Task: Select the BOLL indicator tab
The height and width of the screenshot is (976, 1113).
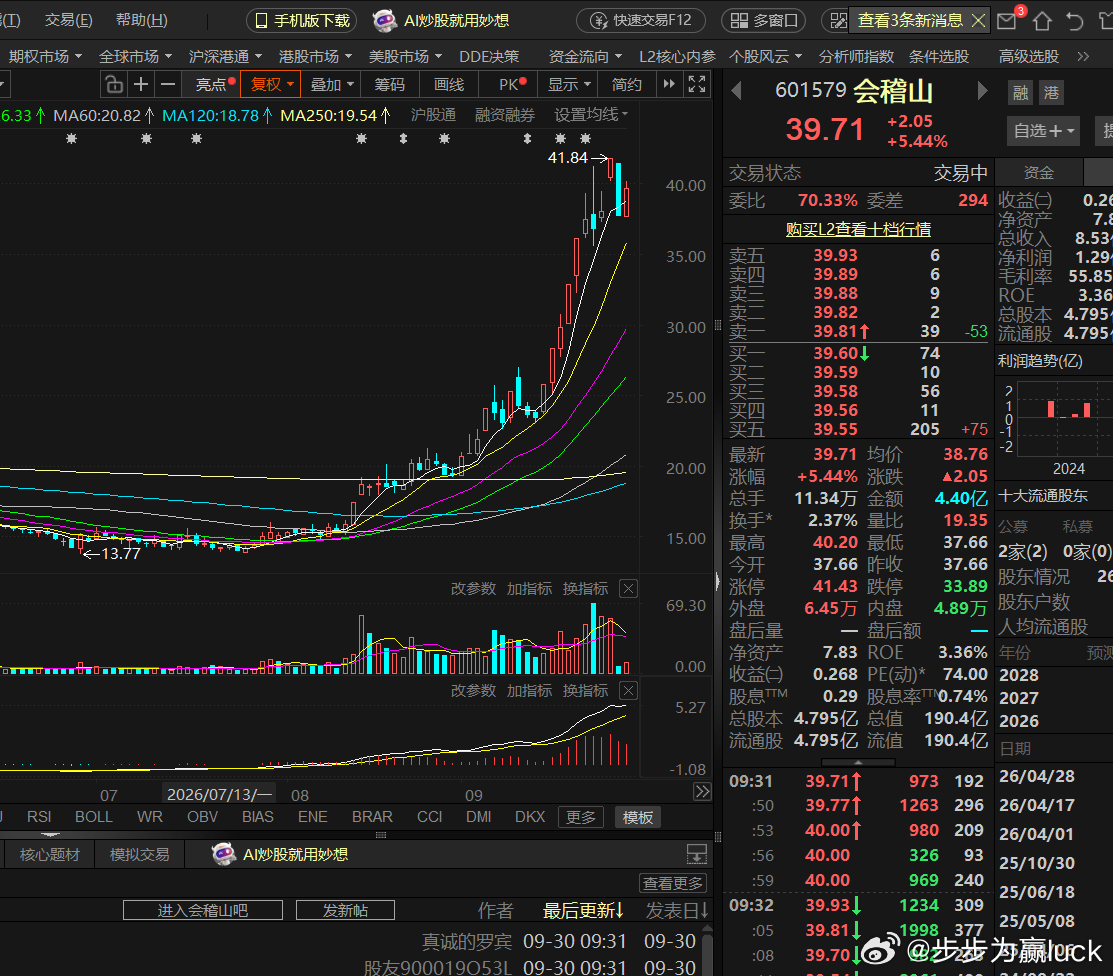Action: pos(94,817)
